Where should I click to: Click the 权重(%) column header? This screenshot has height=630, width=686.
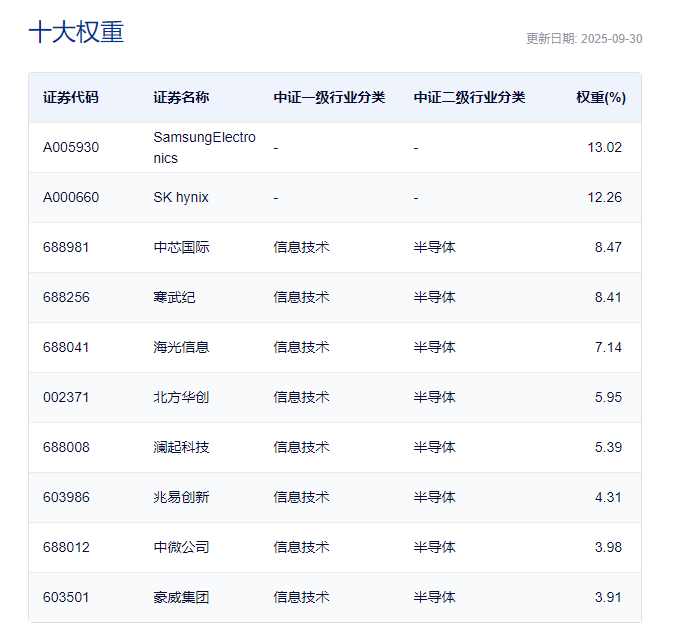pyautogui.click(x=601, y=97)
